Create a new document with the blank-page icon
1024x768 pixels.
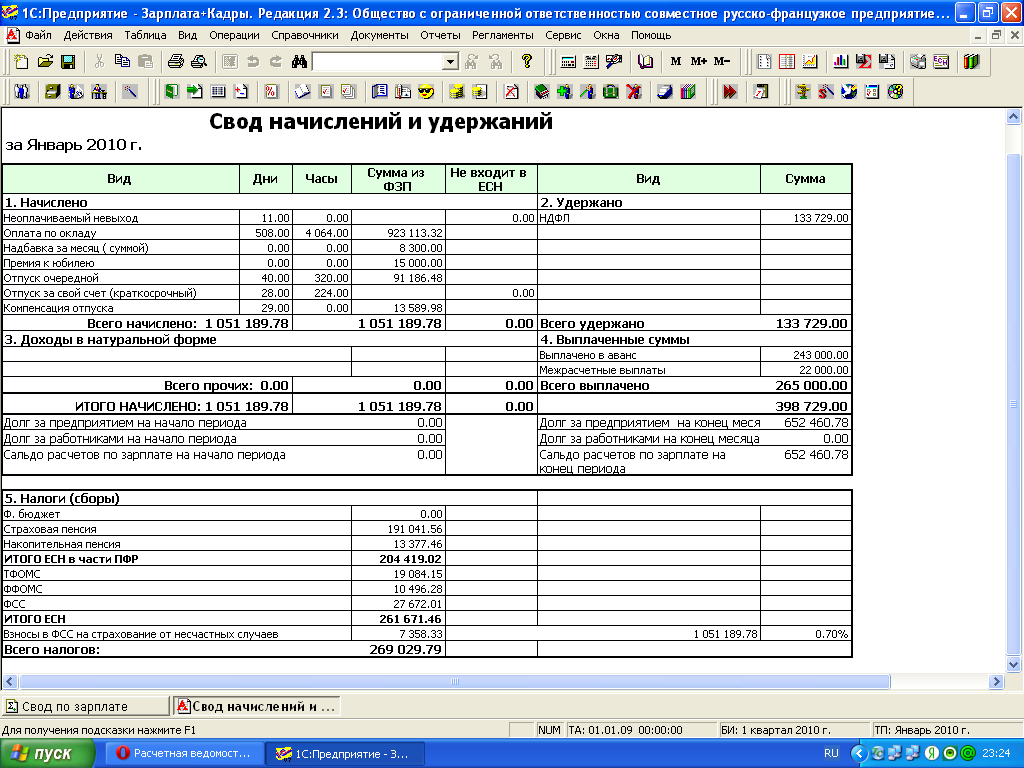tap(21, 61)
